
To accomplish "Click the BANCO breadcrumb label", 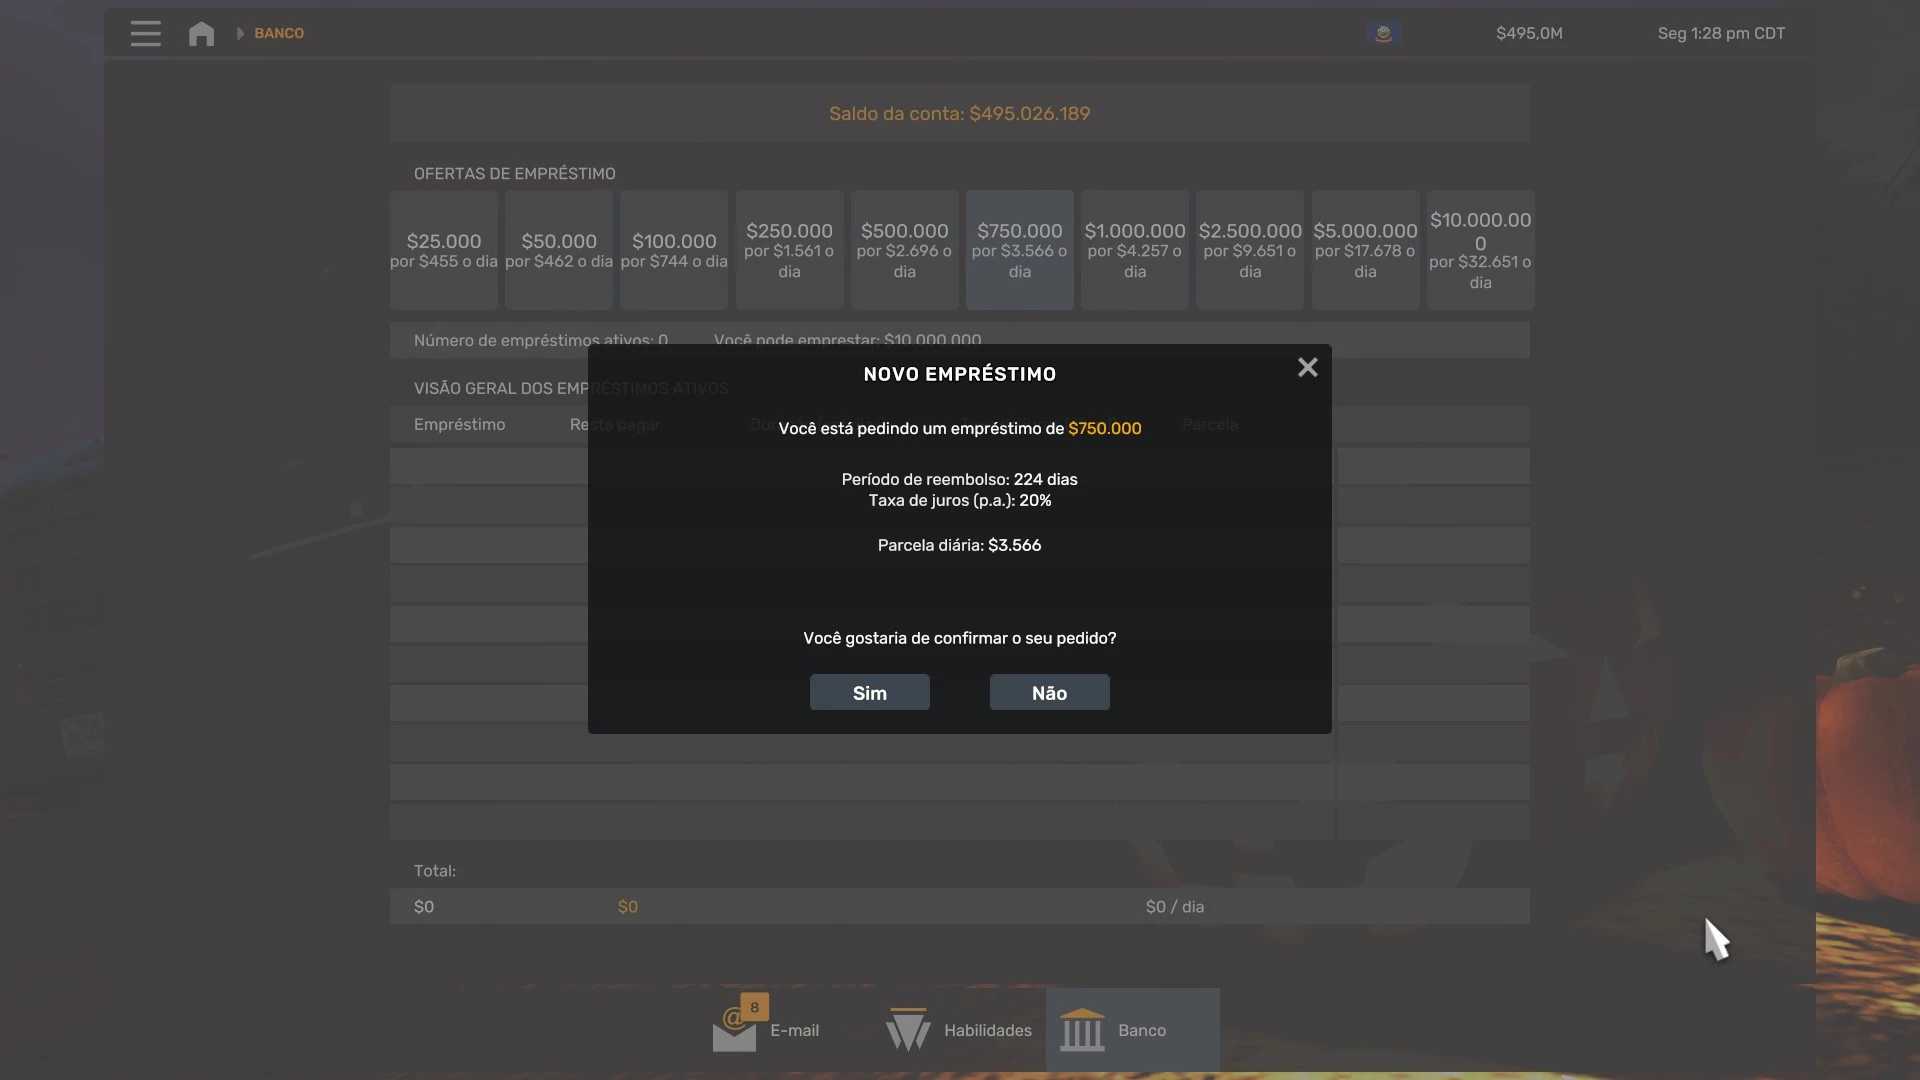I will point(279,33).
